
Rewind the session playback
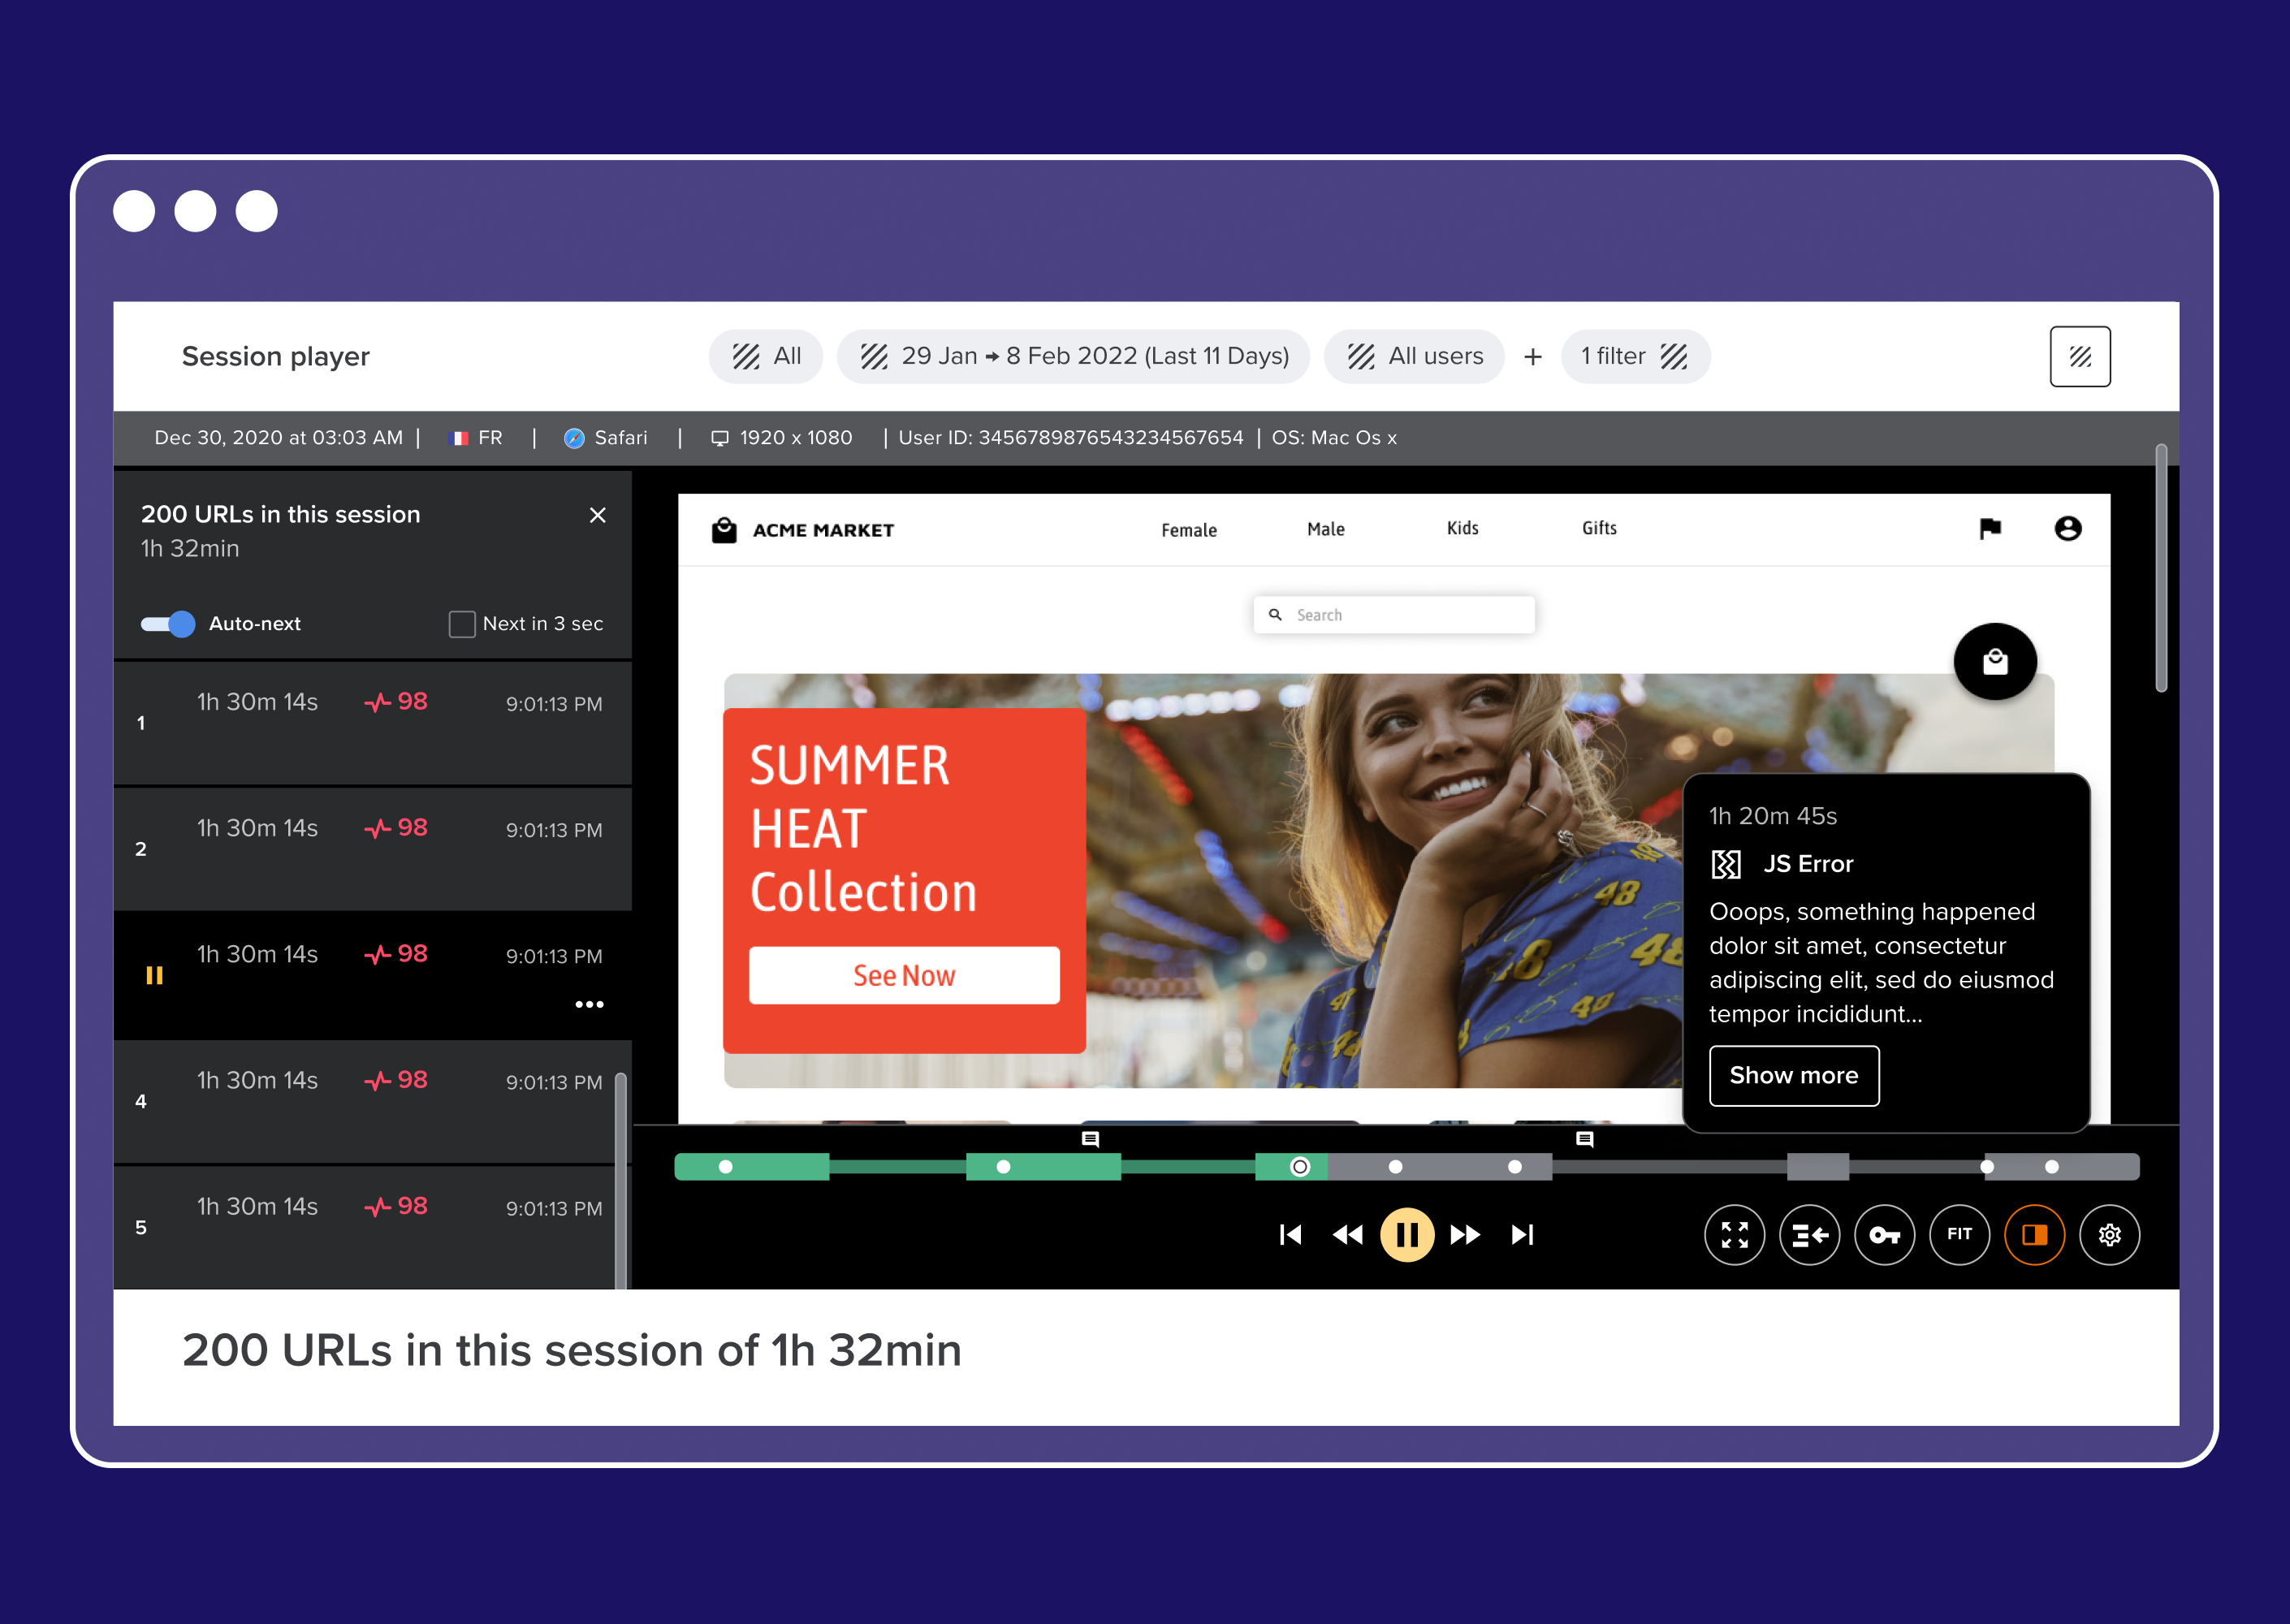1347,1235
